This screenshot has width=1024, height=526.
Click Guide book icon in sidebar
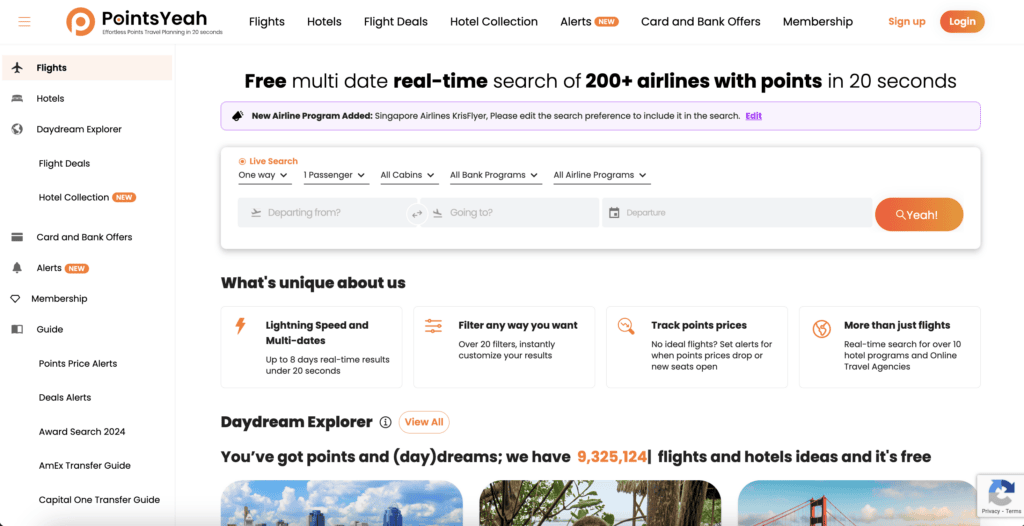tap(17, 329)
